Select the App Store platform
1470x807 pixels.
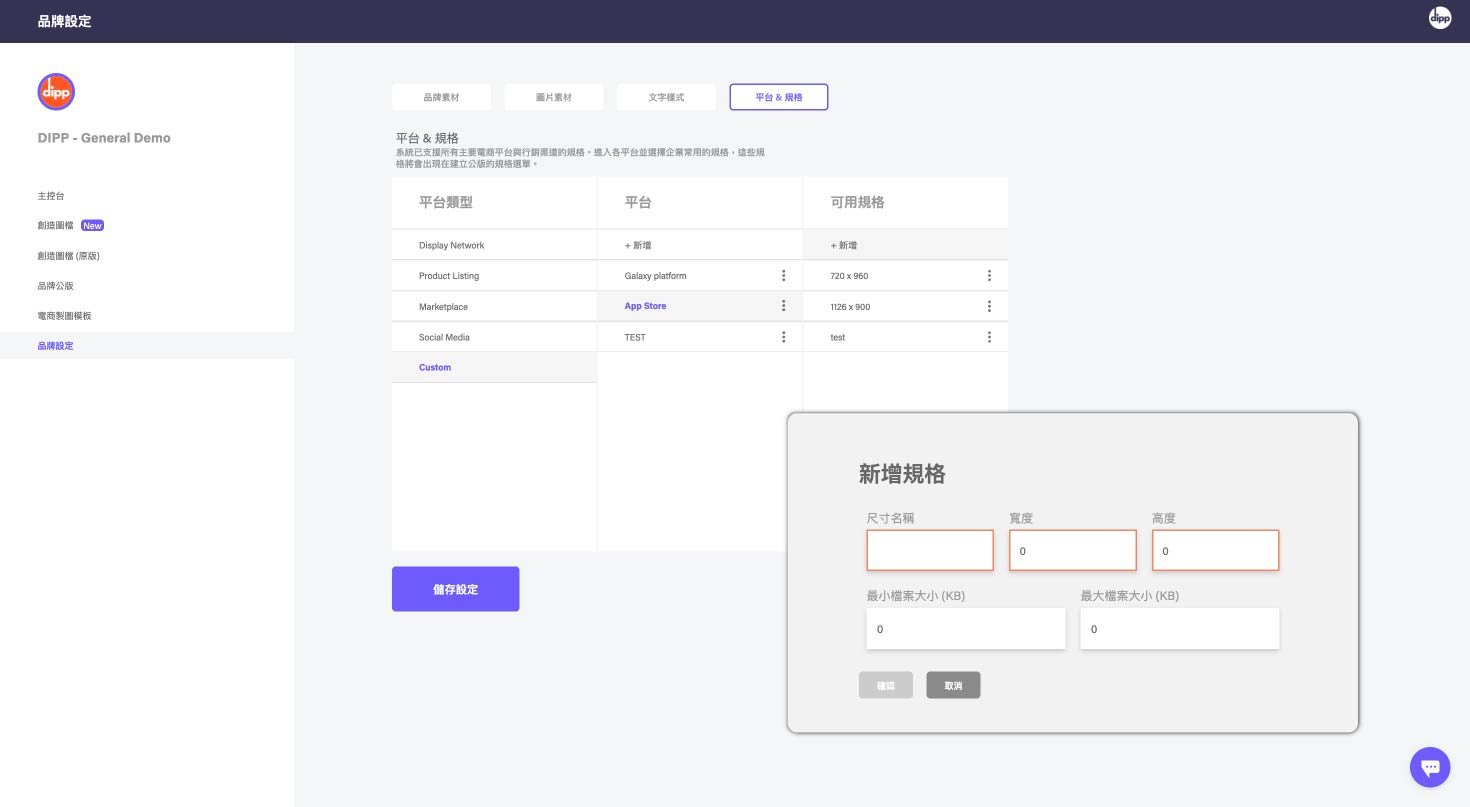click(x=699, y=306)
